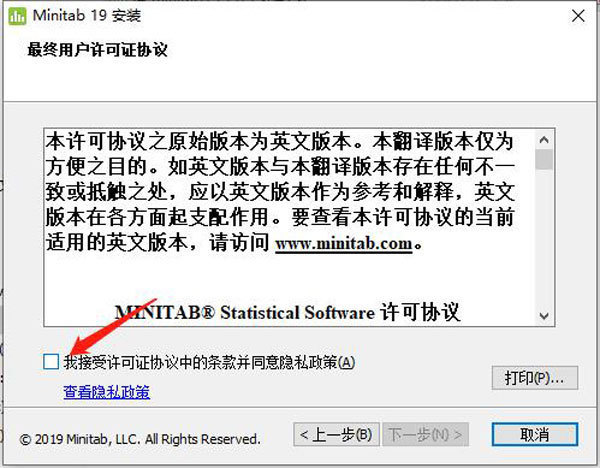Click the red arrow pointing to the checkbox

113,326
